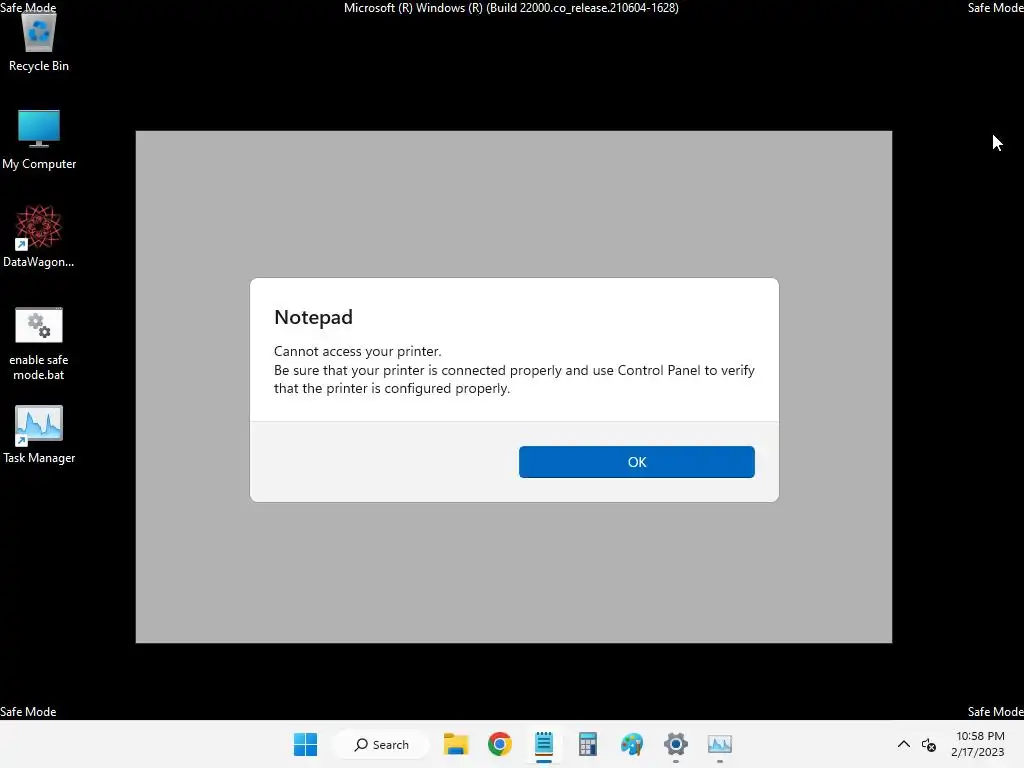Open the Windows Start menu
This screenshot has height=768, width=1024.
click(x=306, y=744)
